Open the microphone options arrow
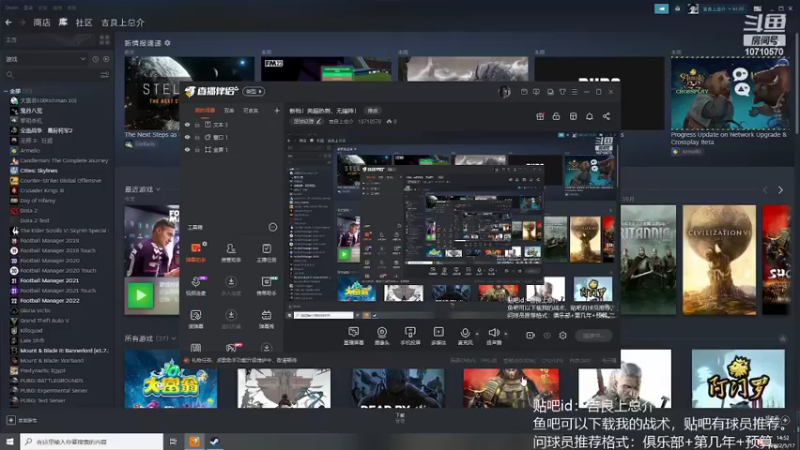 tap(477, 334)
